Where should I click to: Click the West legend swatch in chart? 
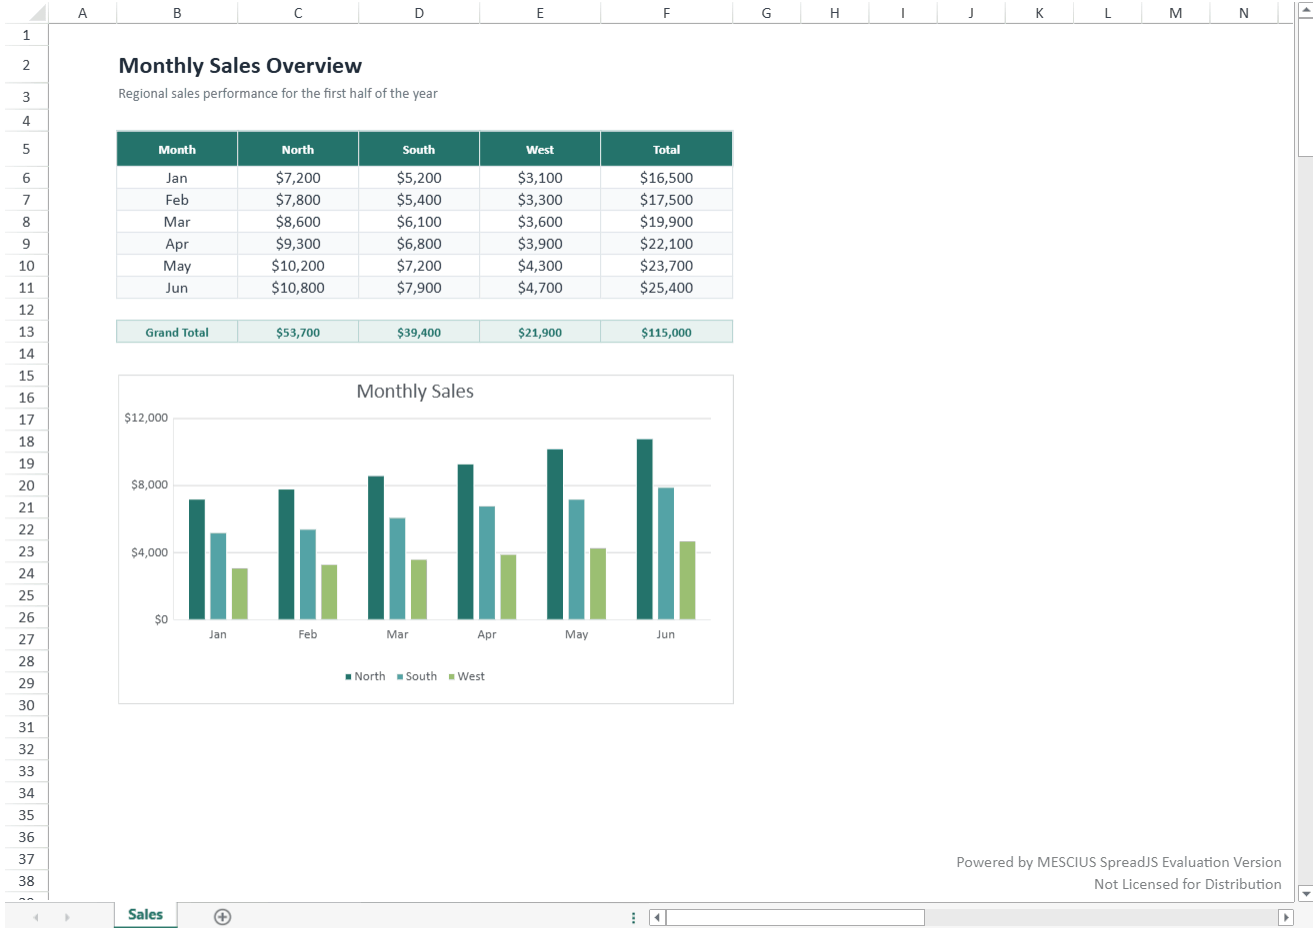(x=452, y=677)
